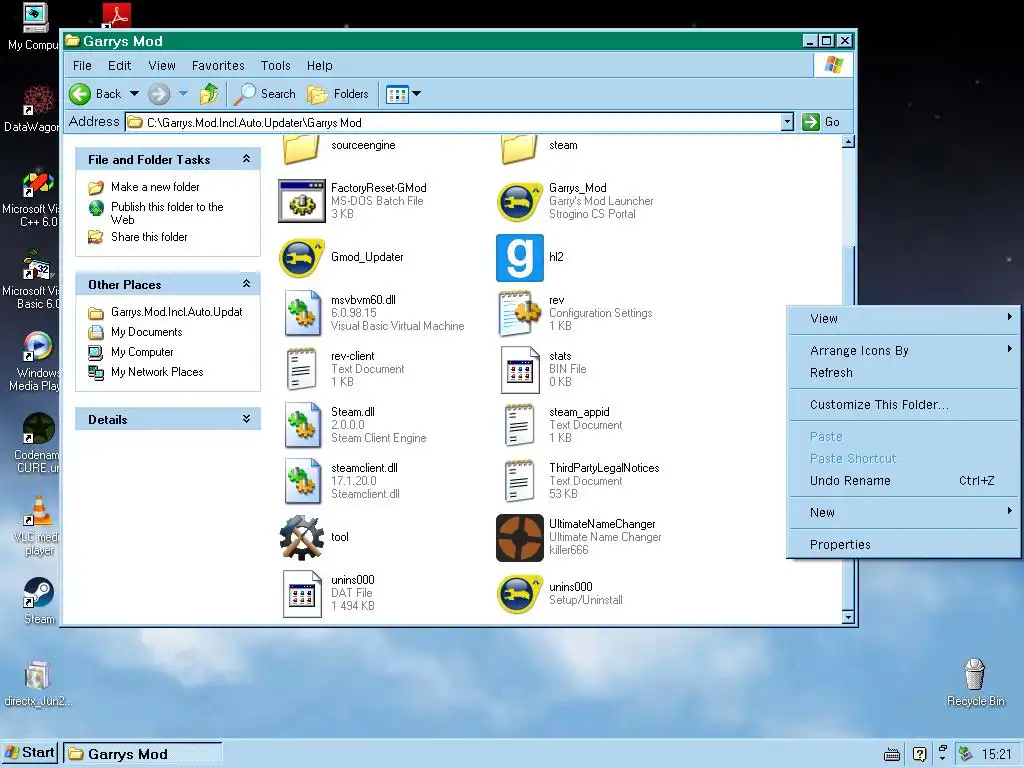Select the Steam.dll file icon
This screenshot has height=768, width=1024.
coord(302,426)
